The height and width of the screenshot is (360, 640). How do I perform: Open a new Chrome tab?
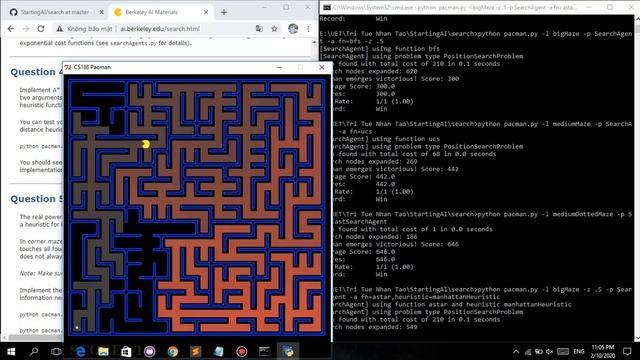point(224,12)
